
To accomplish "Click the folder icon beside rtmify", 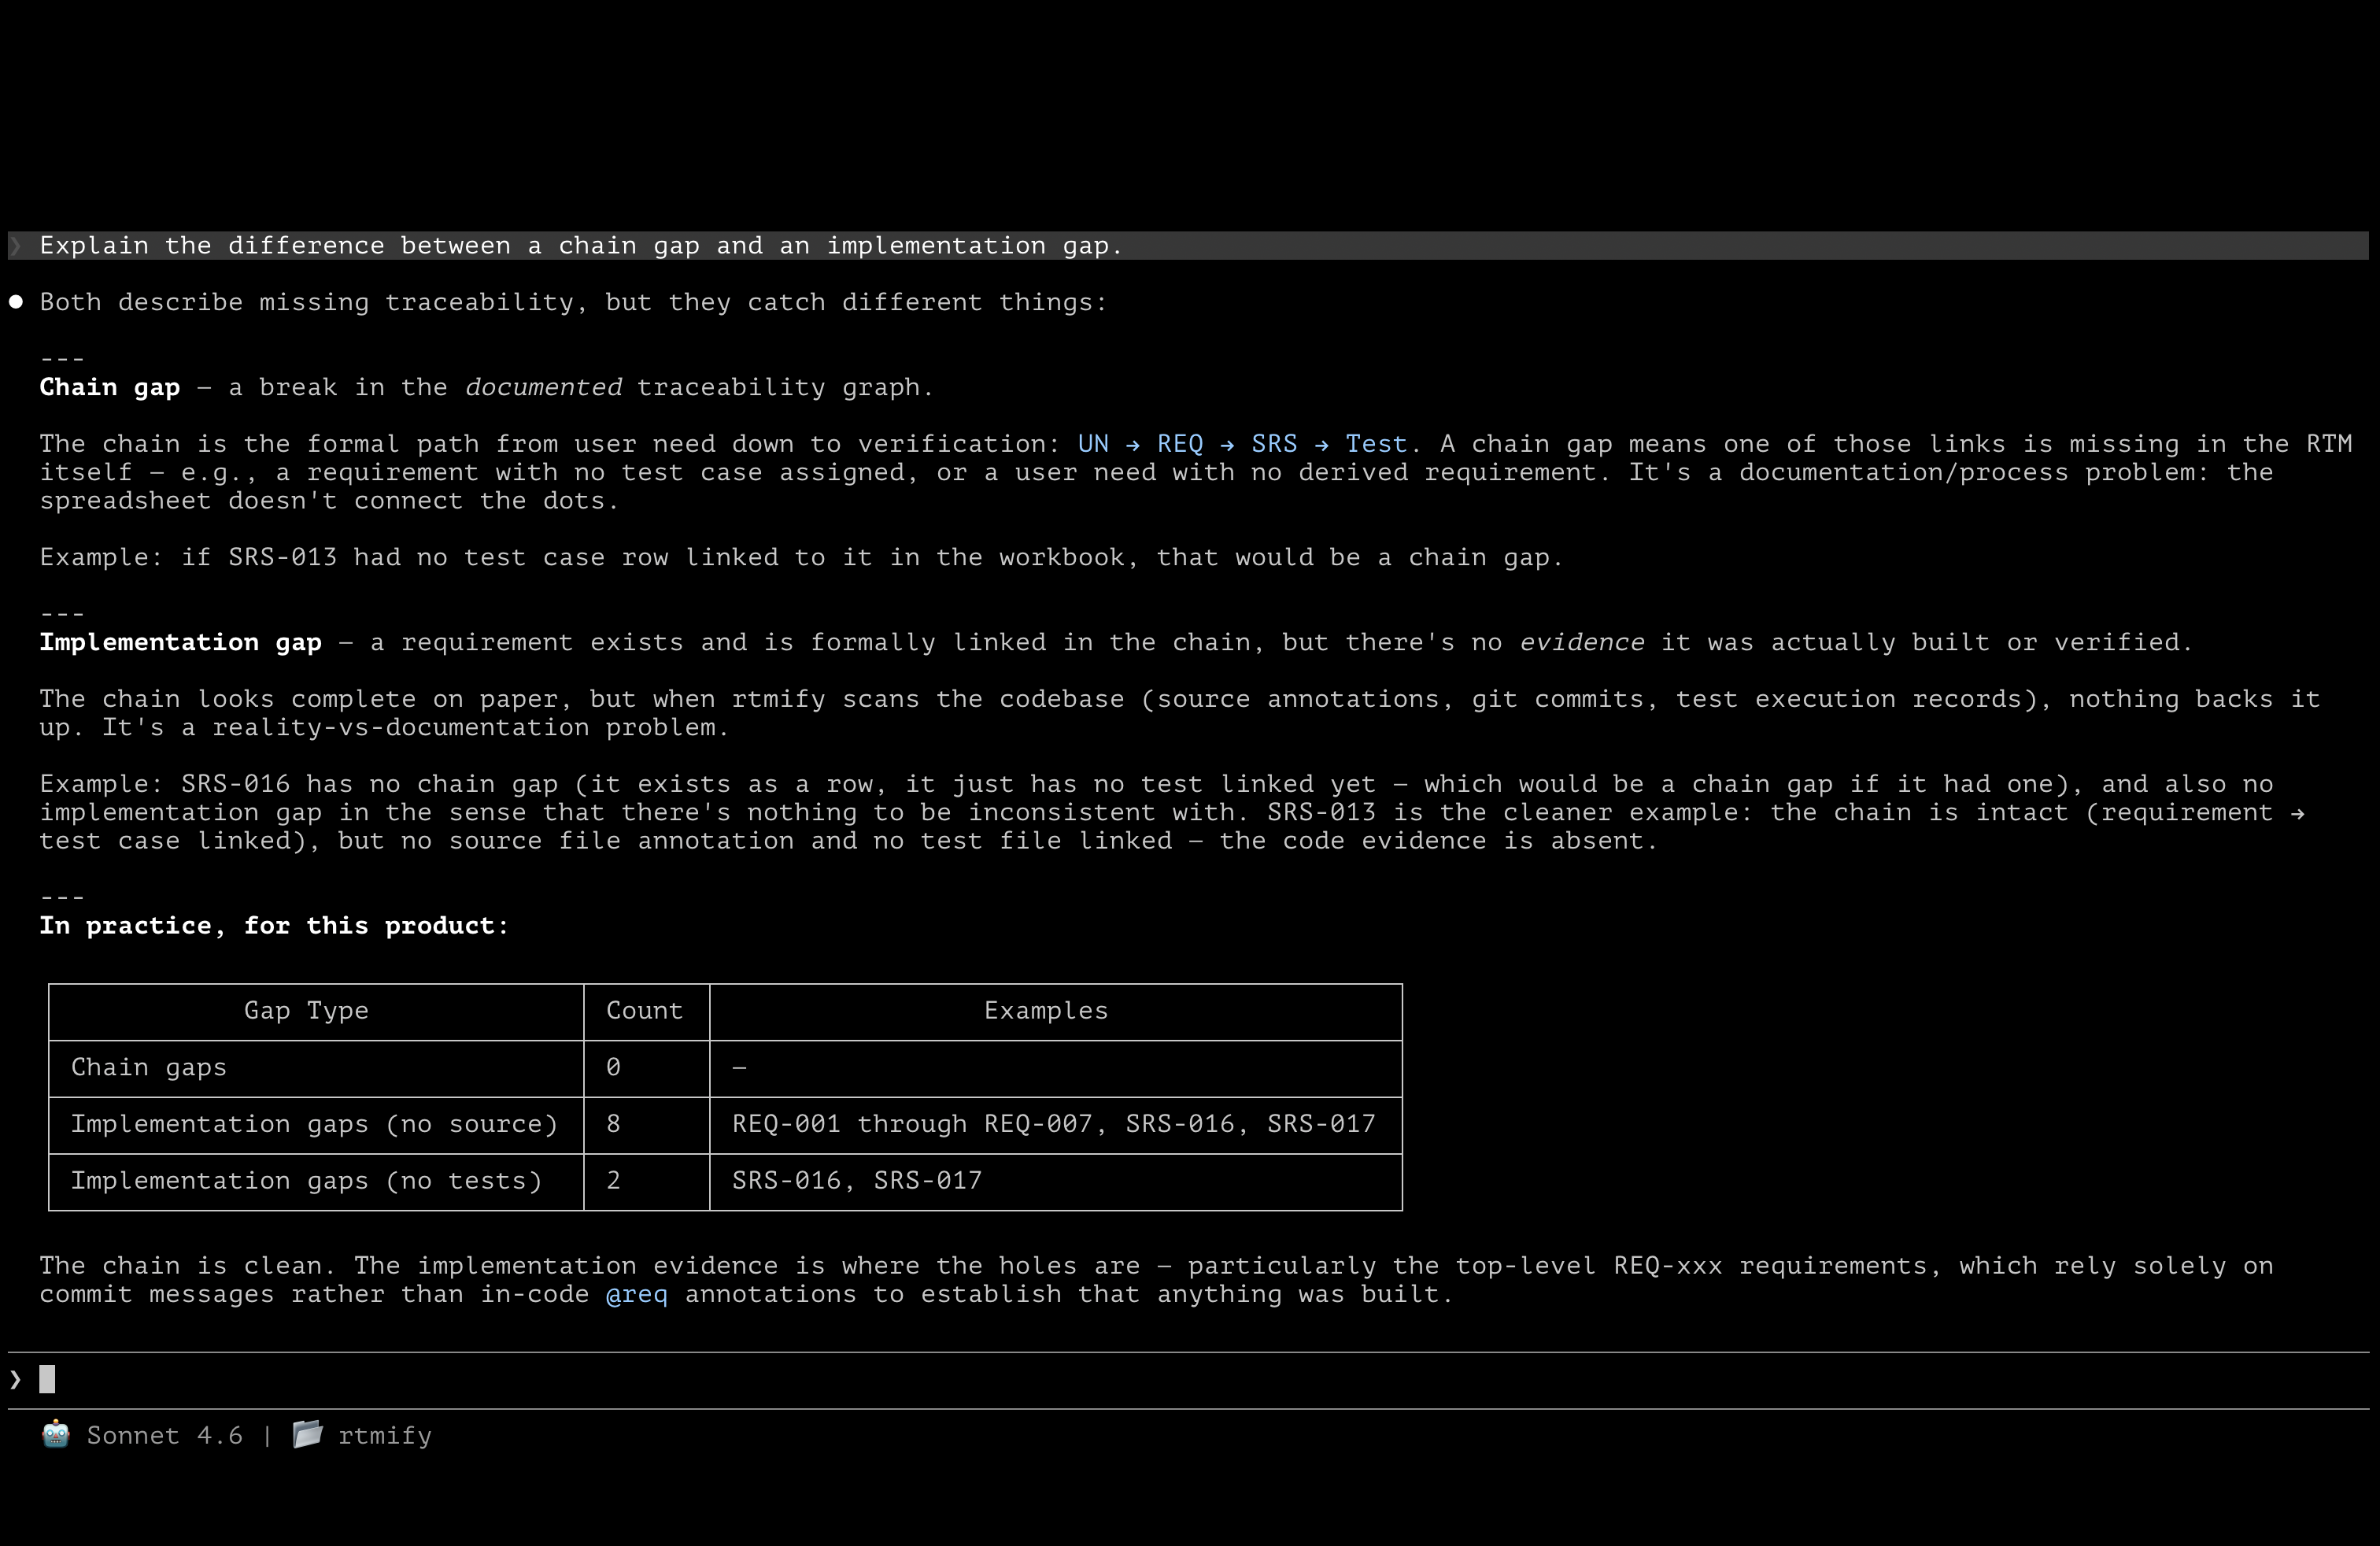I will click(306, 1435).
